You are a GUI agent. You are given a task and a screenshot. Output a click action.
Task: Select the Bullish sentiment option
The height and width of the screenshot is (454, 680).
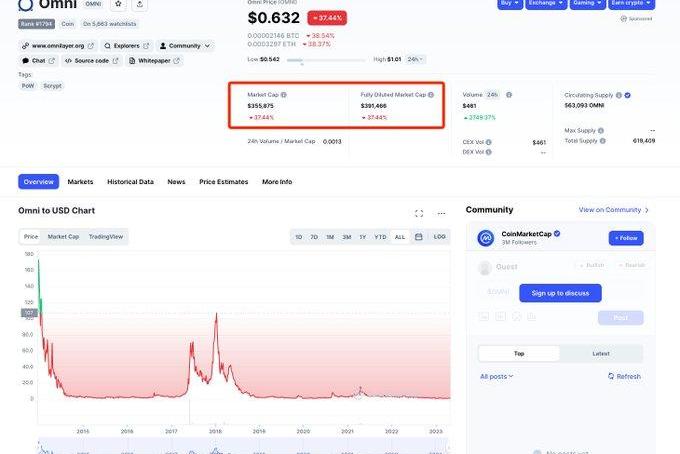coord(592,265)
